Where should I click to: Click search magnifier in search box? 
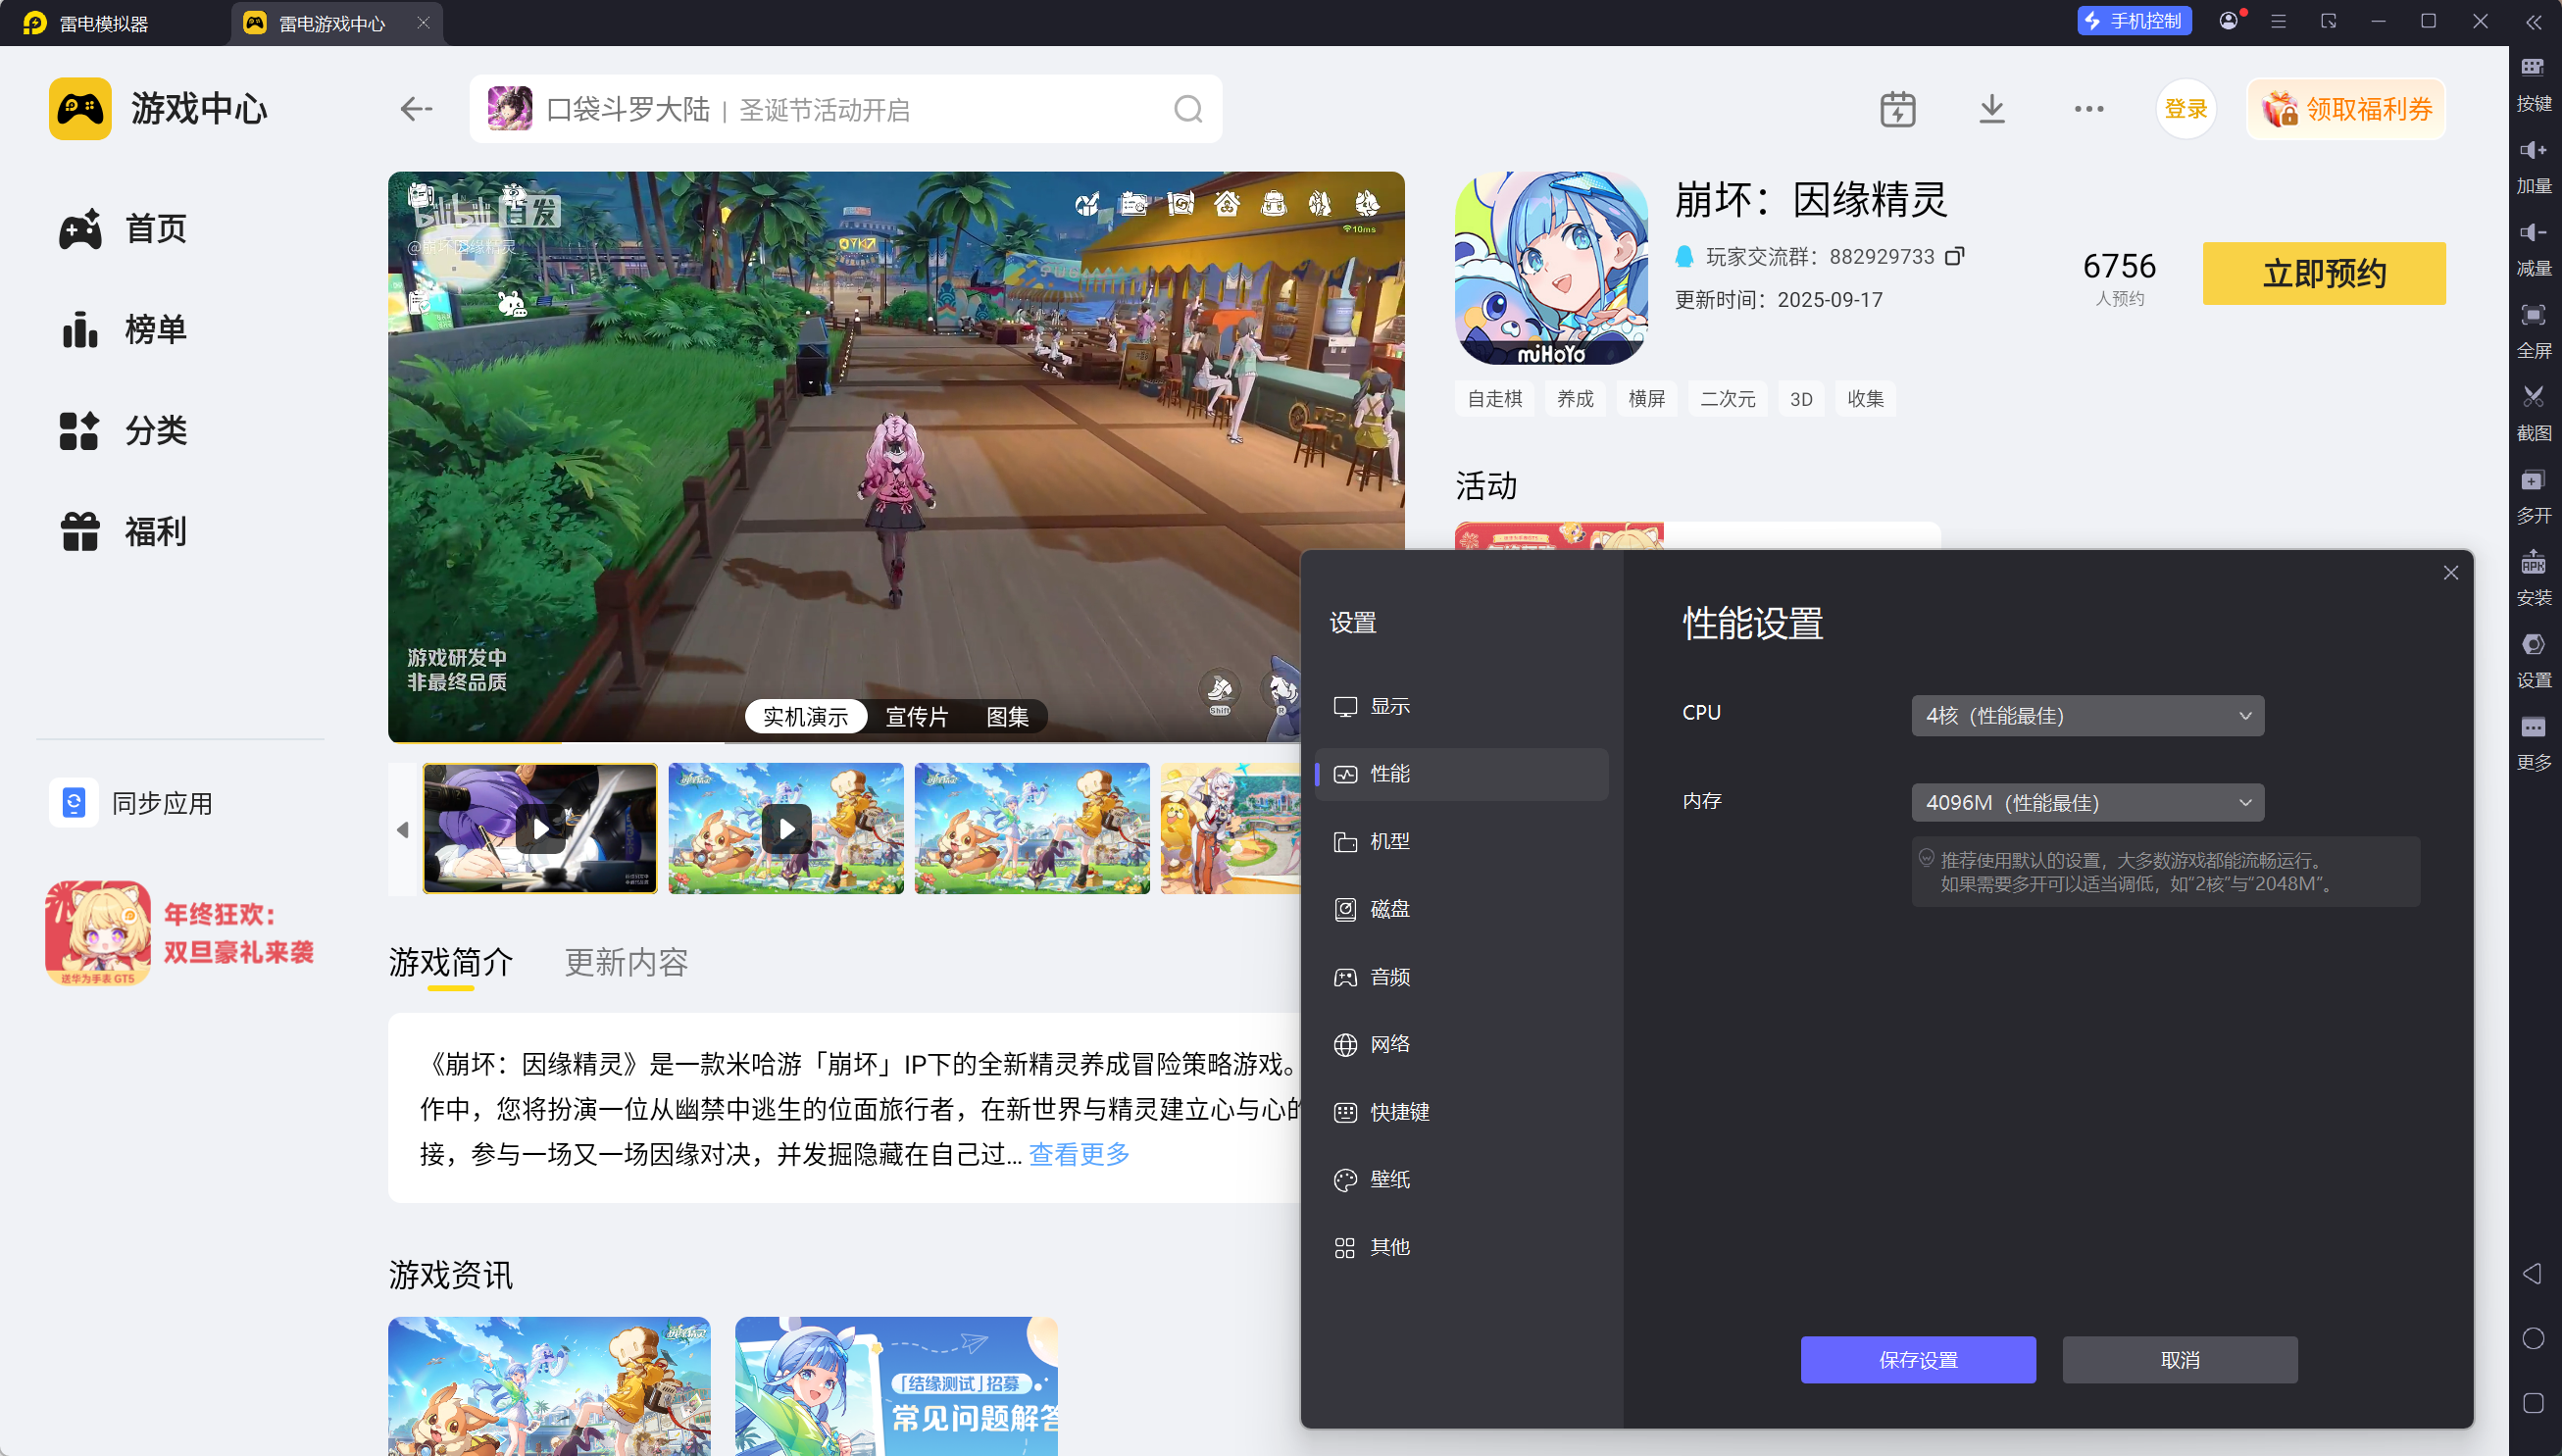click(1187, 109)
